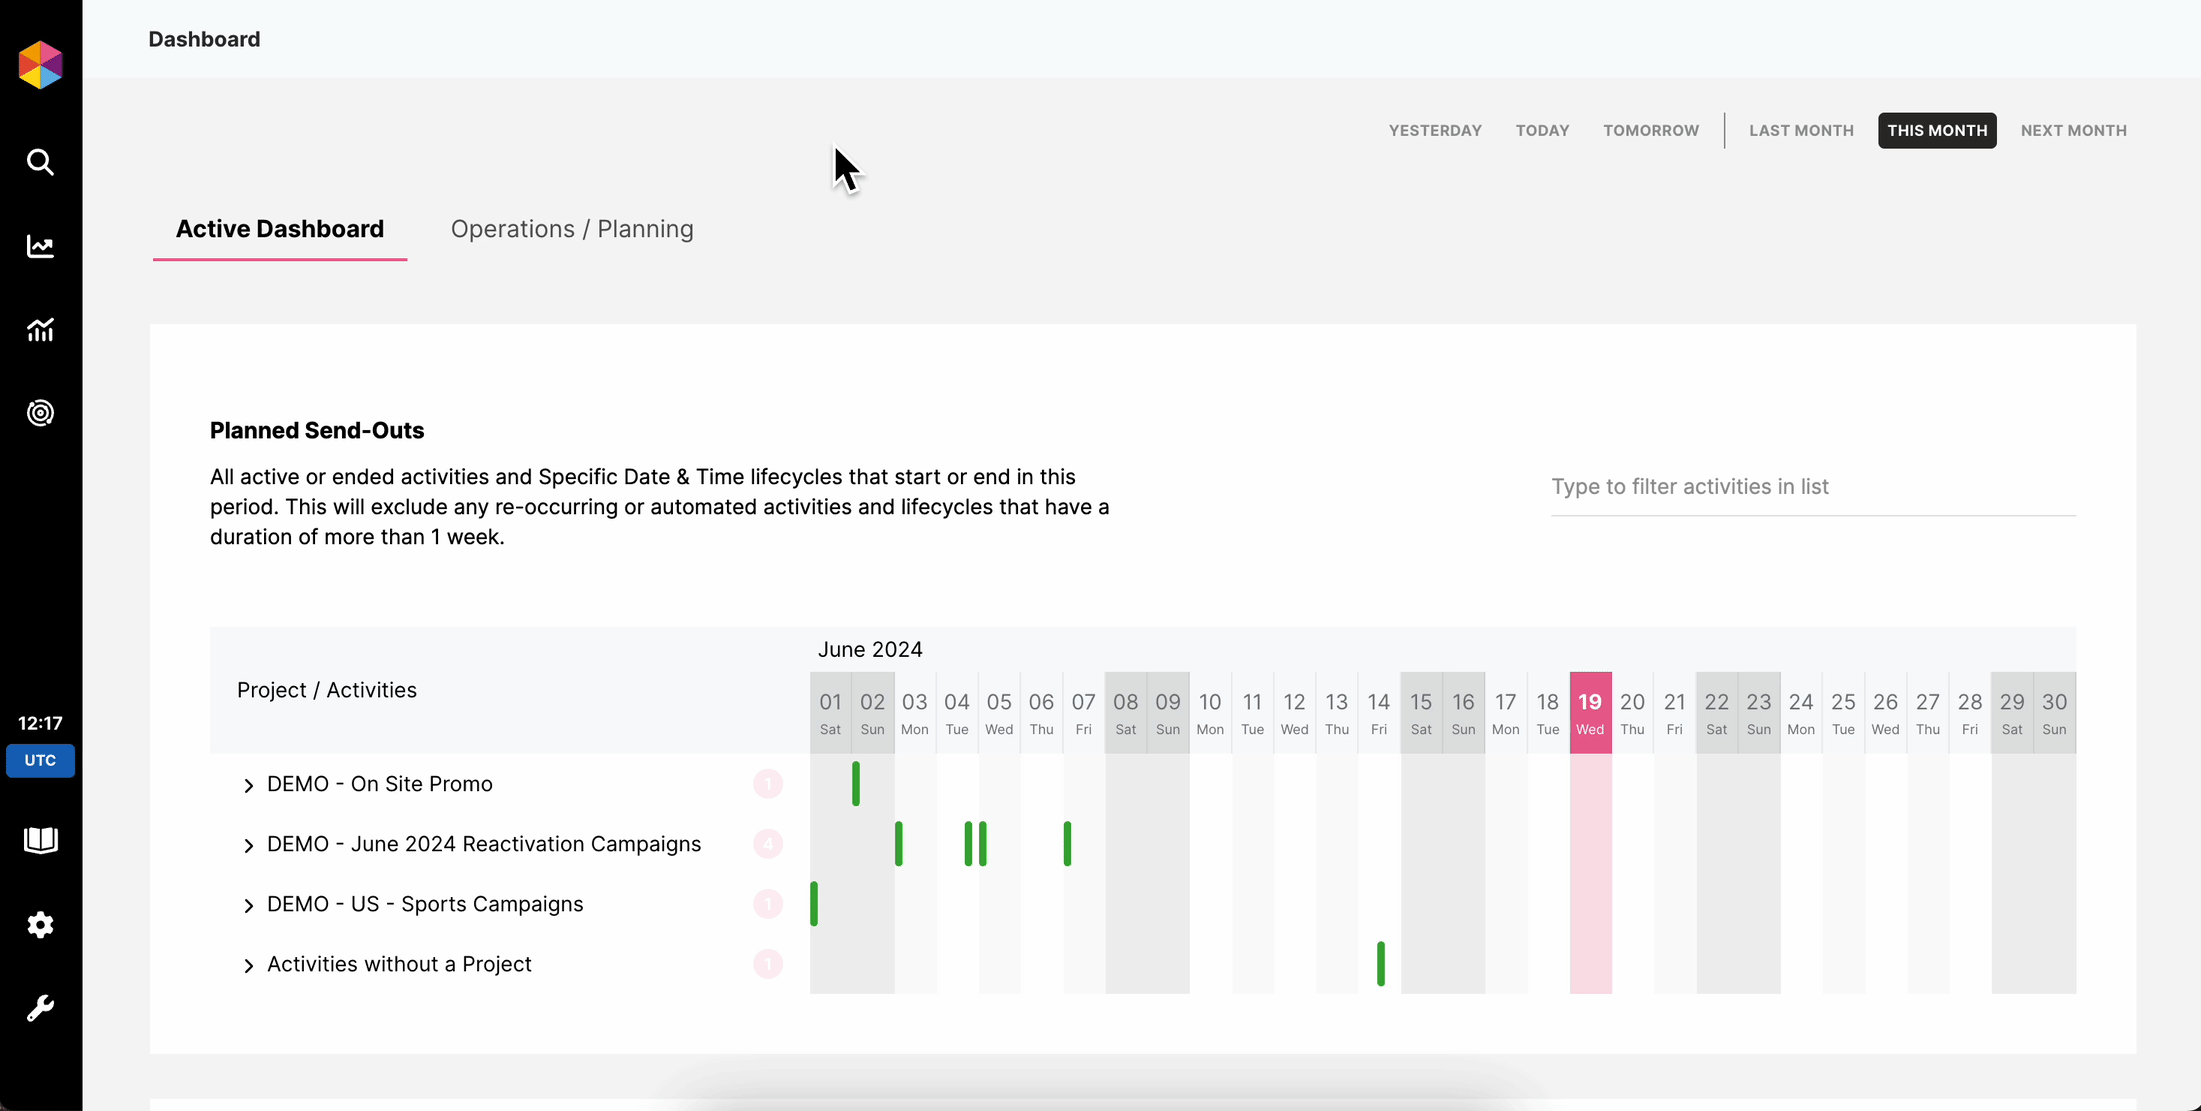Viewport: 2201px width, 1111px height.
Task: Click the colorful hexagon app logo
Action: click(x=40, y=65)
